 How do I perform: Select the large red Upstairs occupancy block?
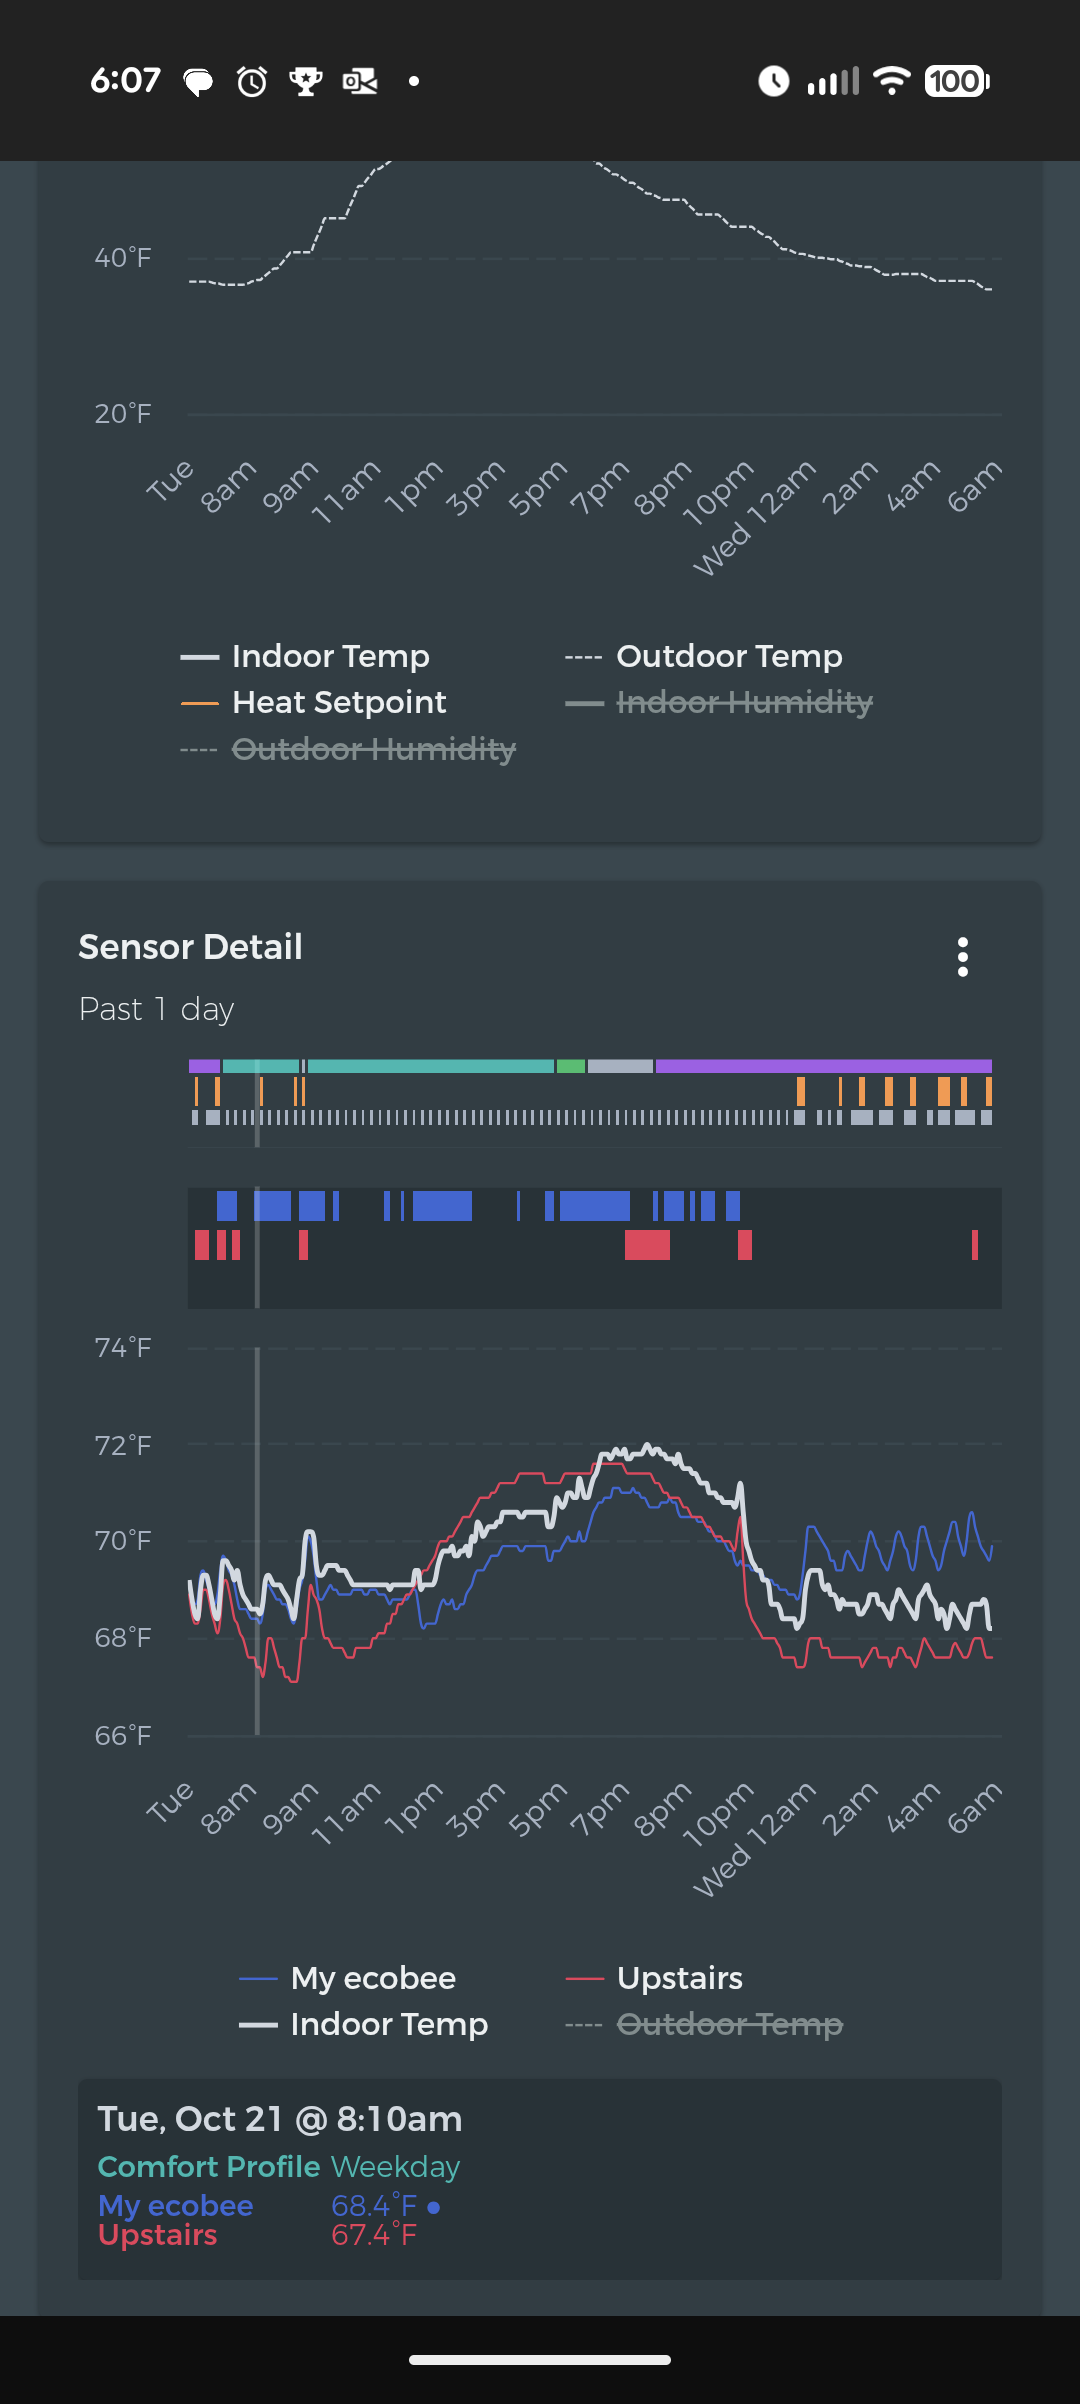[x=647, y=1245]
